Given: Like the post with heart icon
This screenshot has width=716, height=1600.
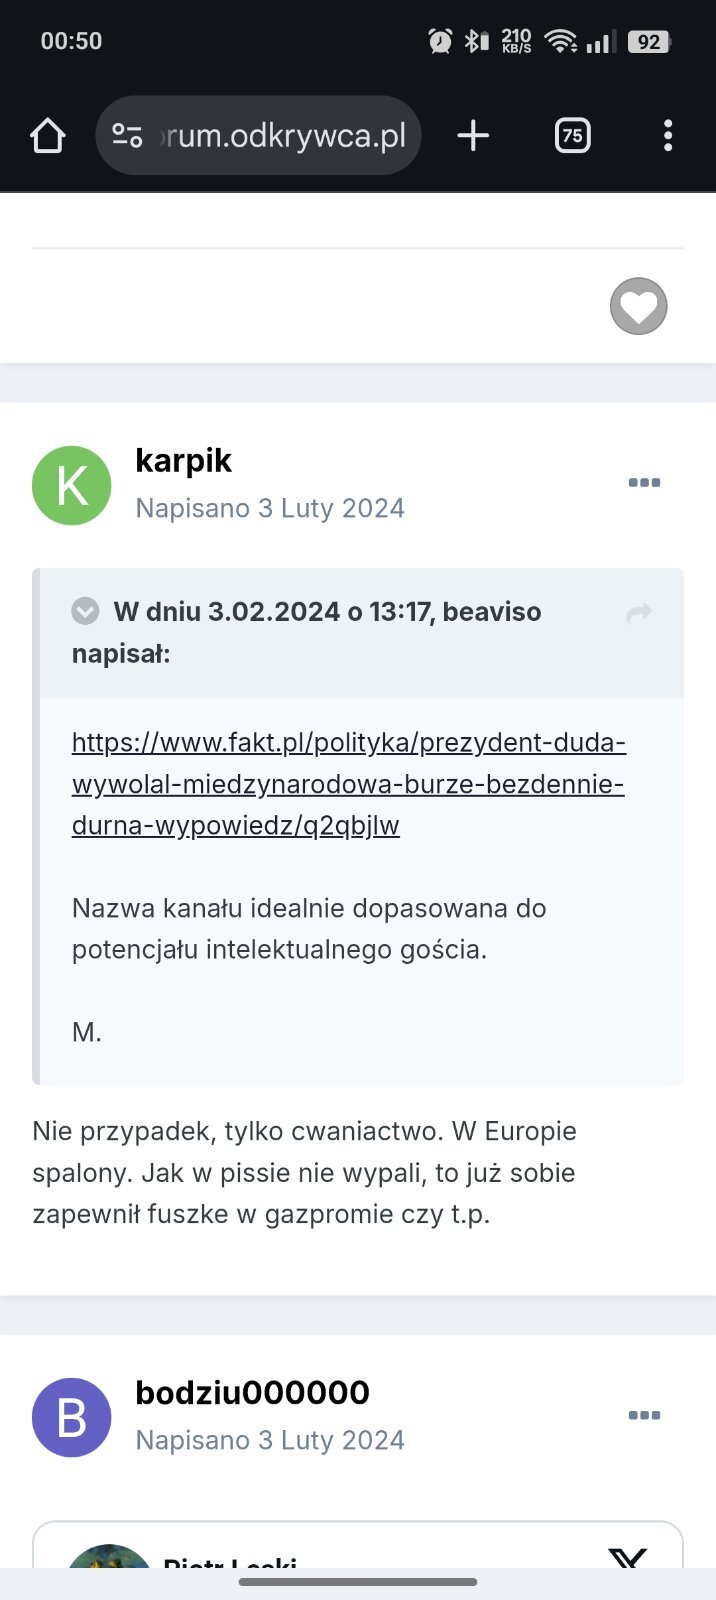Looking at the screenshot, I should 638,306.
